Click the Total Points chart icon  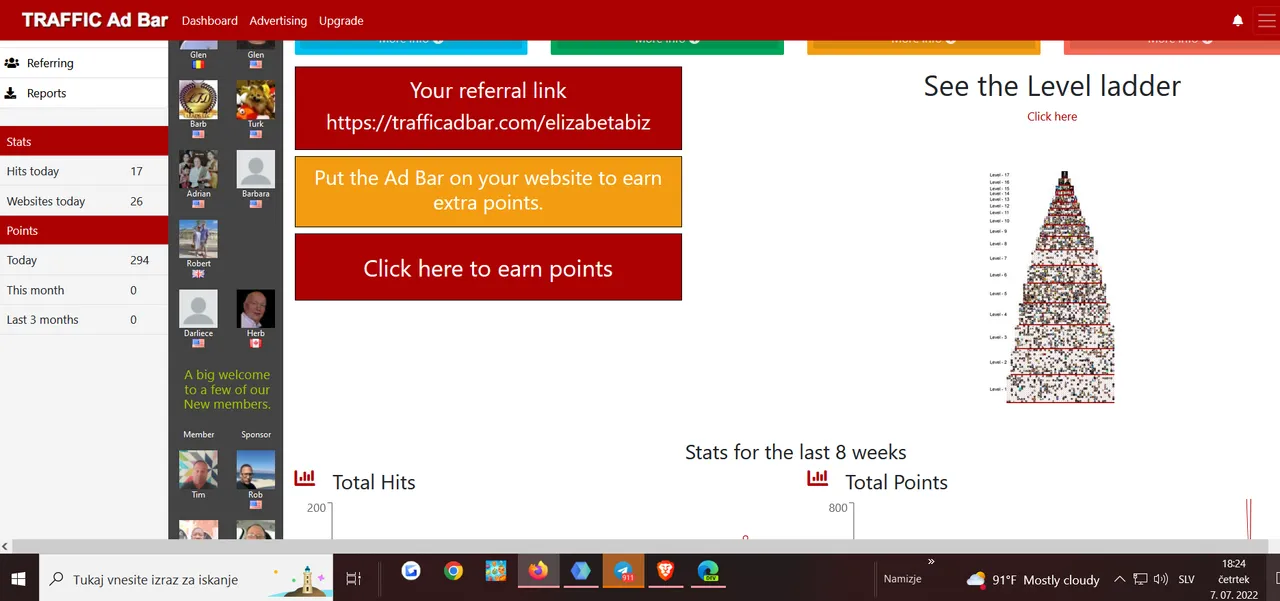coord(818,478)
